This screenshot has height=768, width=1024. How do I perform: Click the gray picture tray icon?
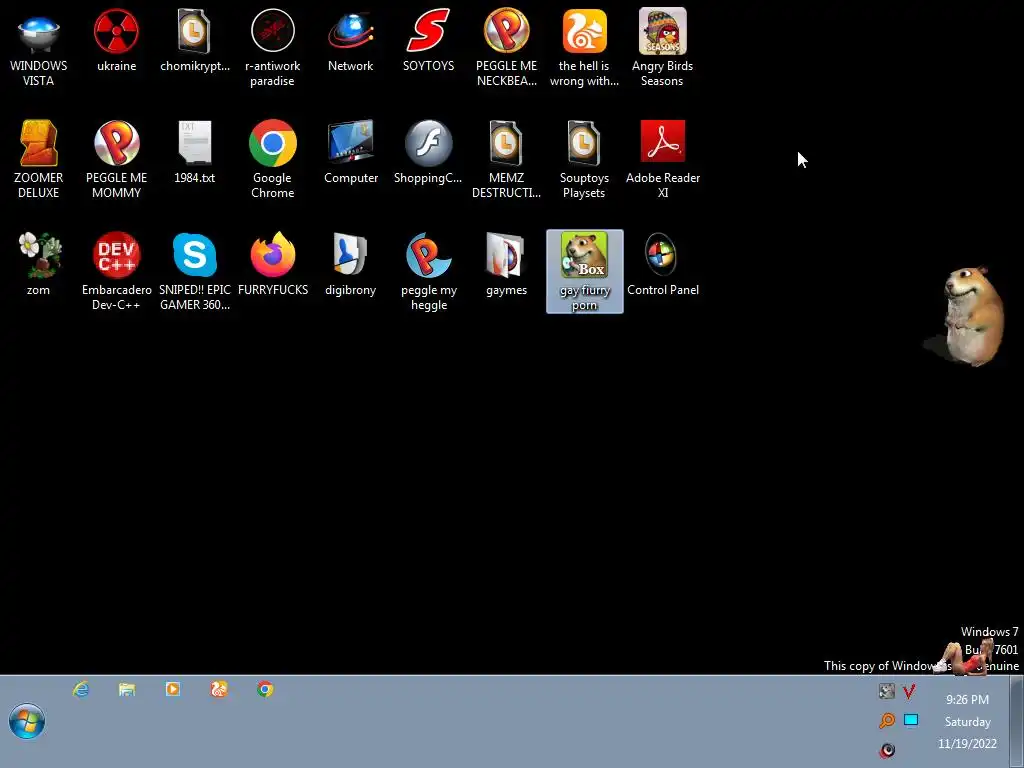(886, 691)
